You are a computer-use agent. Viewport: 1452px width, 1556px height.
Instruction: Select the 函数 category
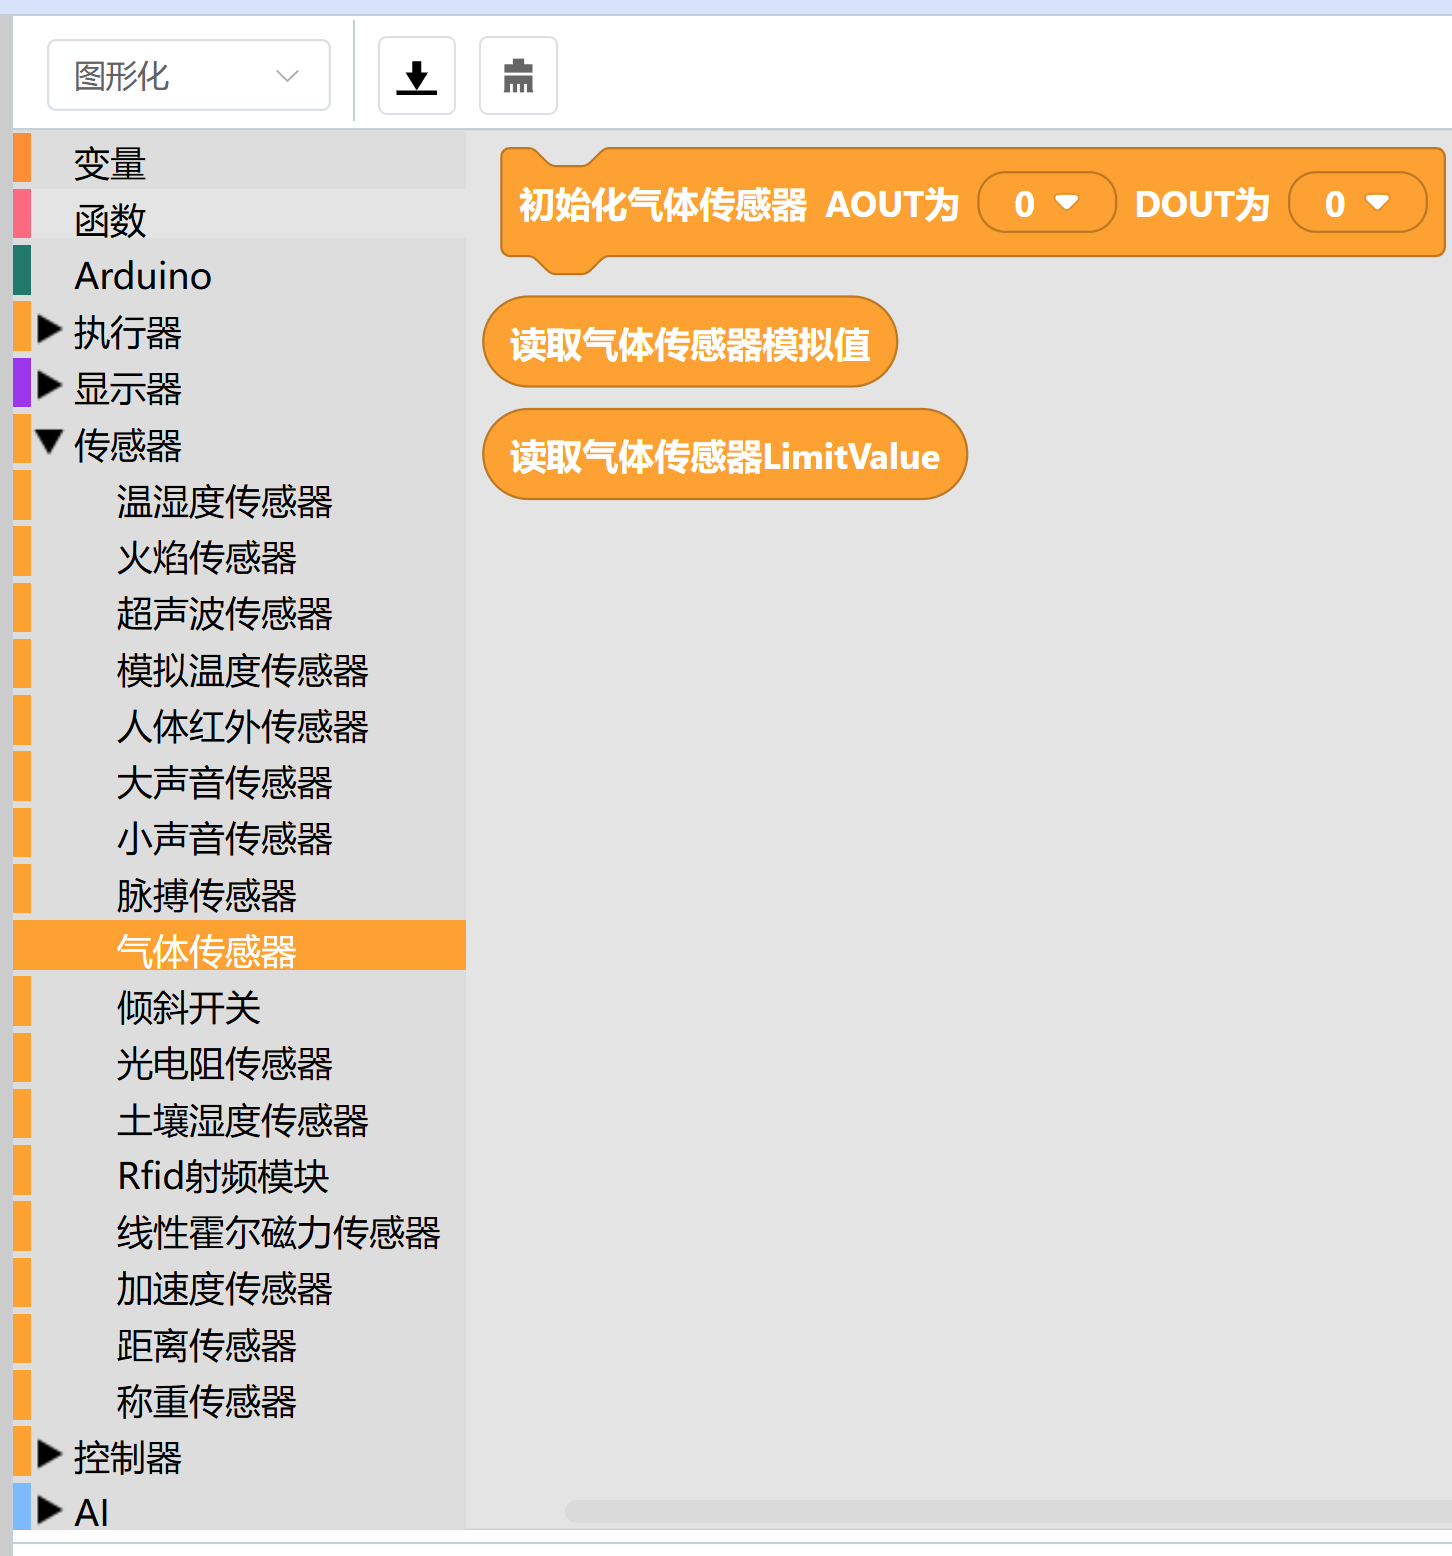(110, 220)
